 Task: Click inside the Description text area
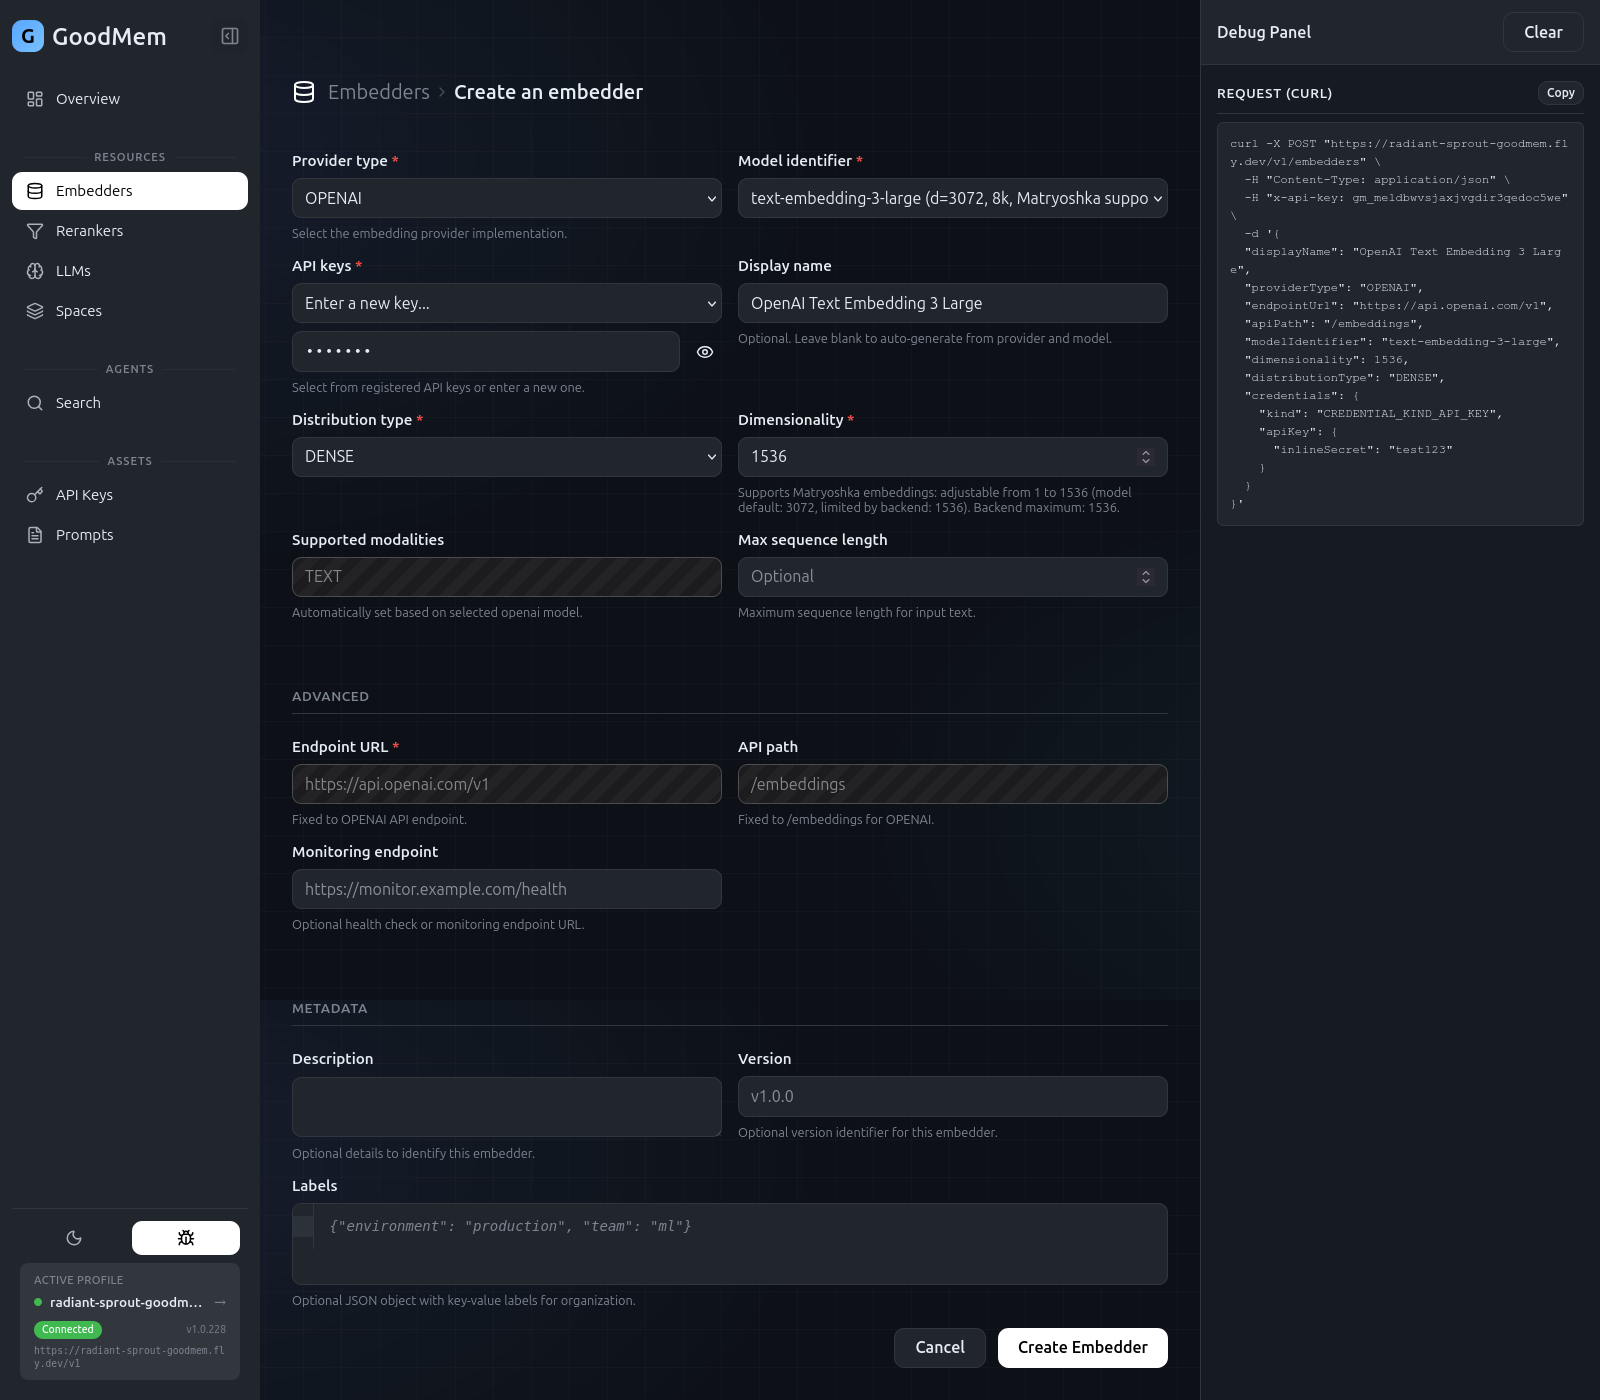pos(506,1106)
